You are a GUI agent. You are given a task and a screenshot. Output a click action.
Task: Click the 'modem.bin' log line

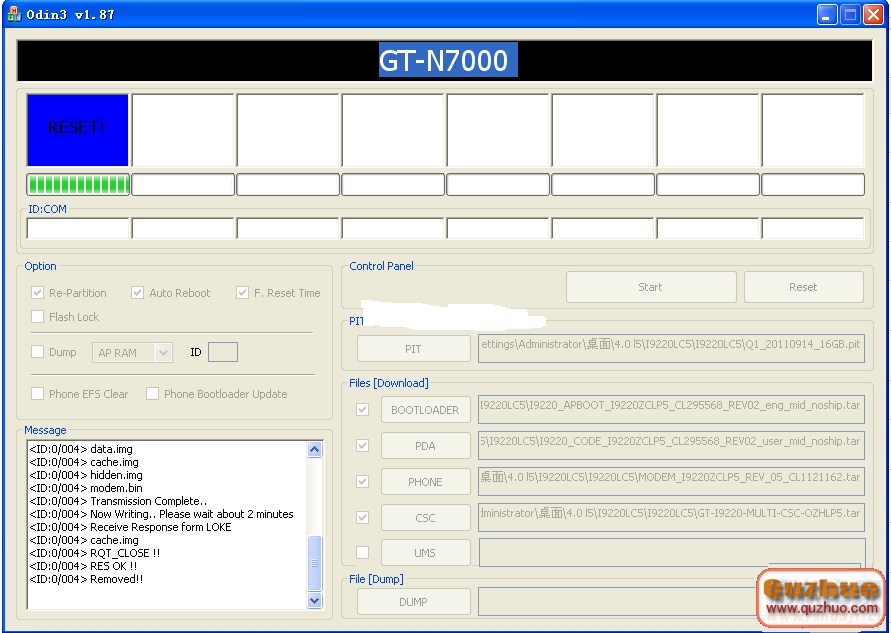[x=86, y=488]
